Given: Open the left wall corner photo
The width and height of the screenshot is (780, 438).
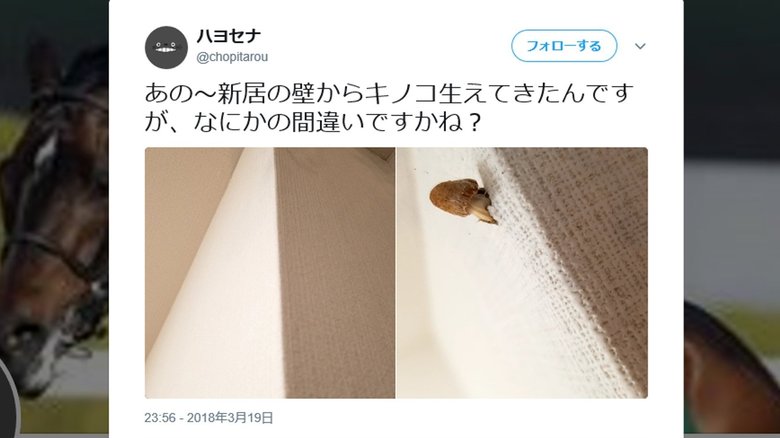Looking at the screenshot, I should (x=270, y=273).
